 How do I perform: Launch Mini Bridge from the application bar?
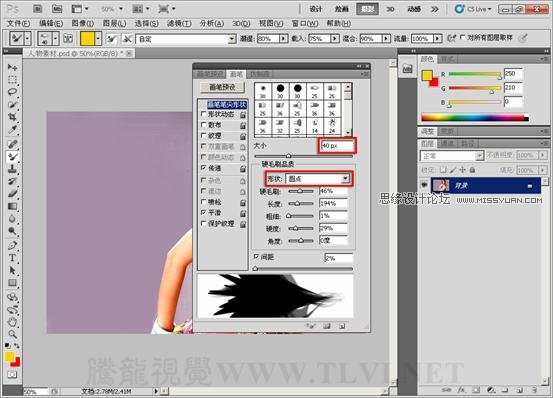[57, 9]
